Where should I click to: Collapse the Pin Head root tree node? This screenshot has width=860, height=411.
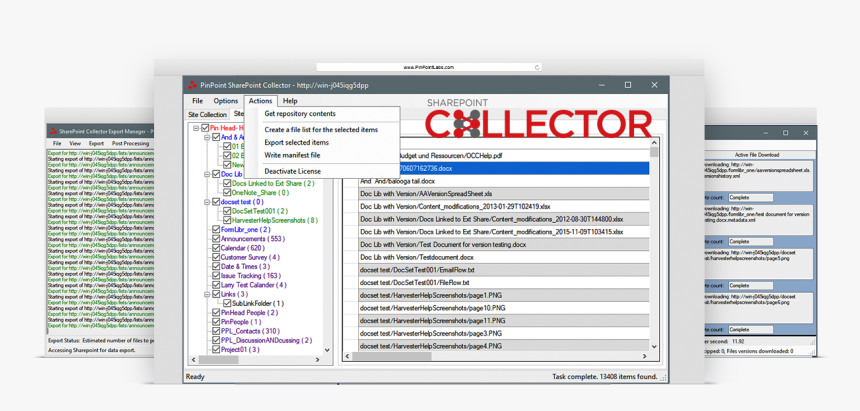(x=197, y=128)
